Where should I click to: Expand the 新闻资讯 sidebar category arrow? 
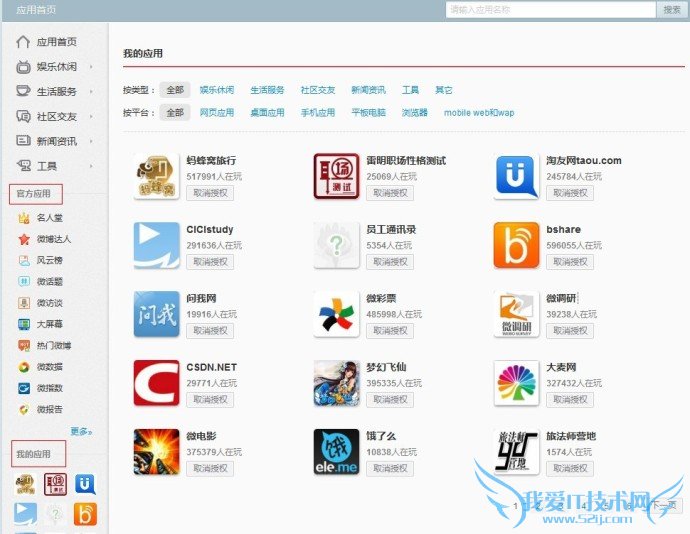click(x=92, y=141)
